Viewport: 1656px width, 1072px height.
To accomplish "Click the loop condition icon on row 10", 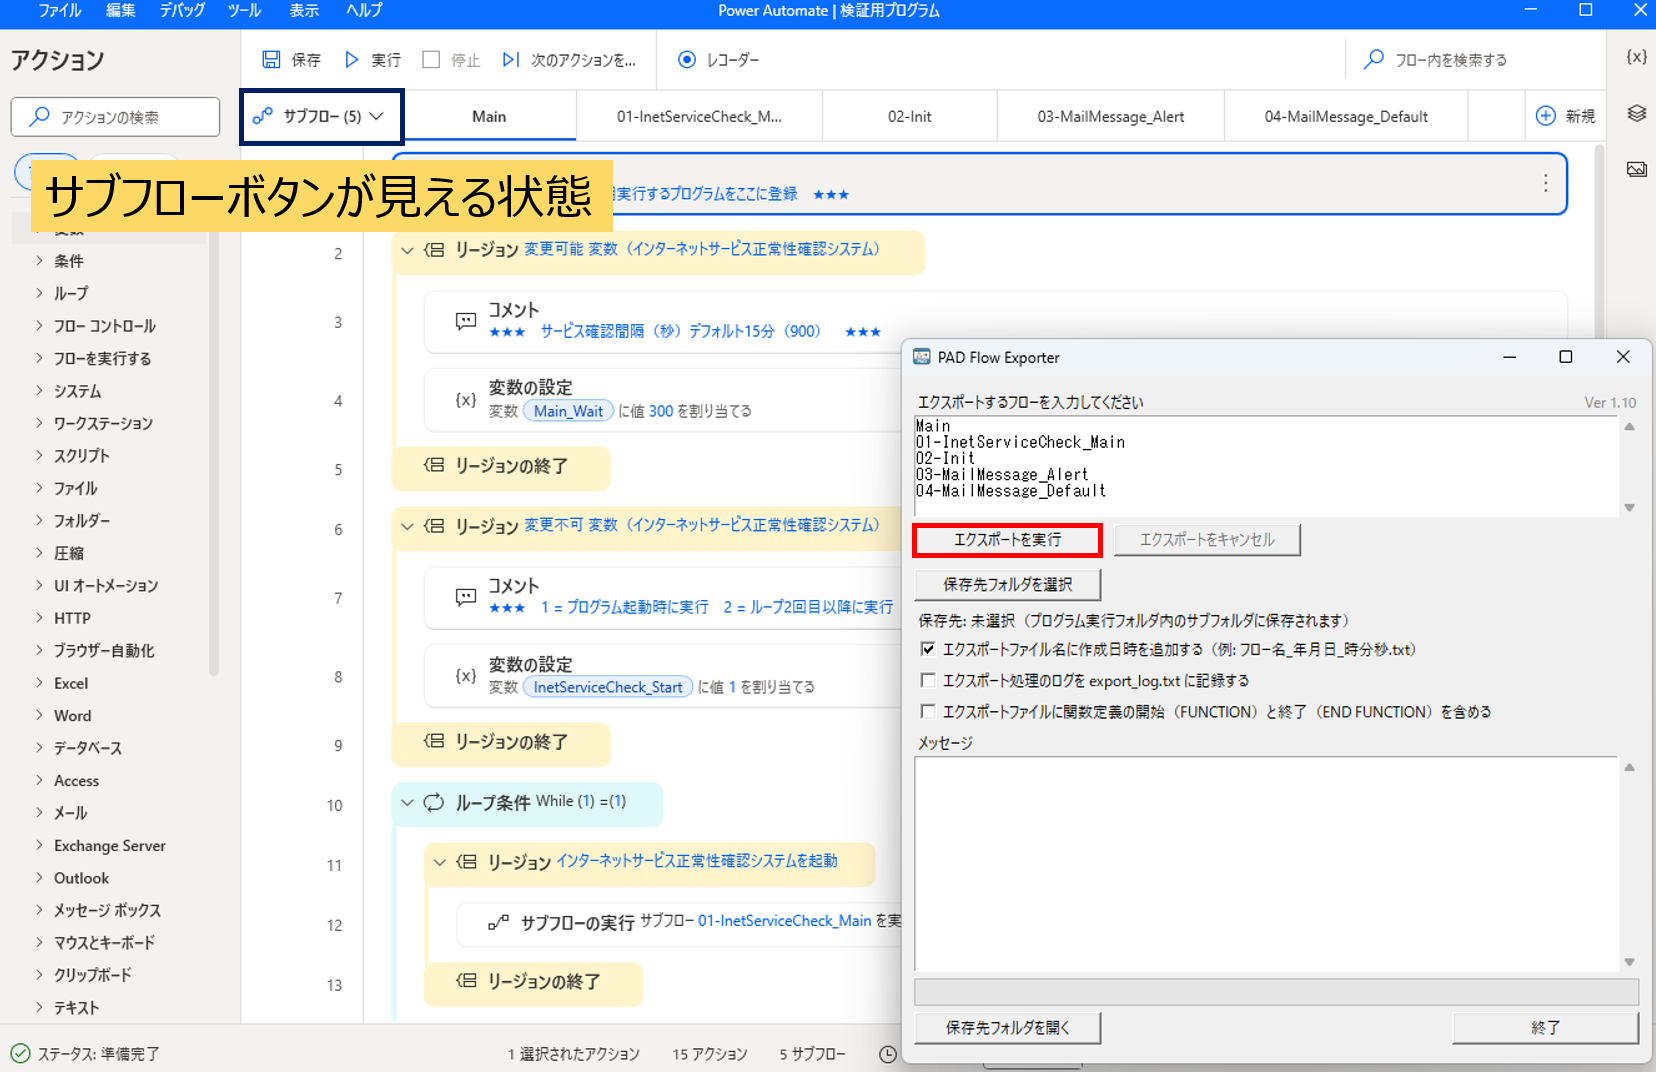I will click(x=434, y=802).
